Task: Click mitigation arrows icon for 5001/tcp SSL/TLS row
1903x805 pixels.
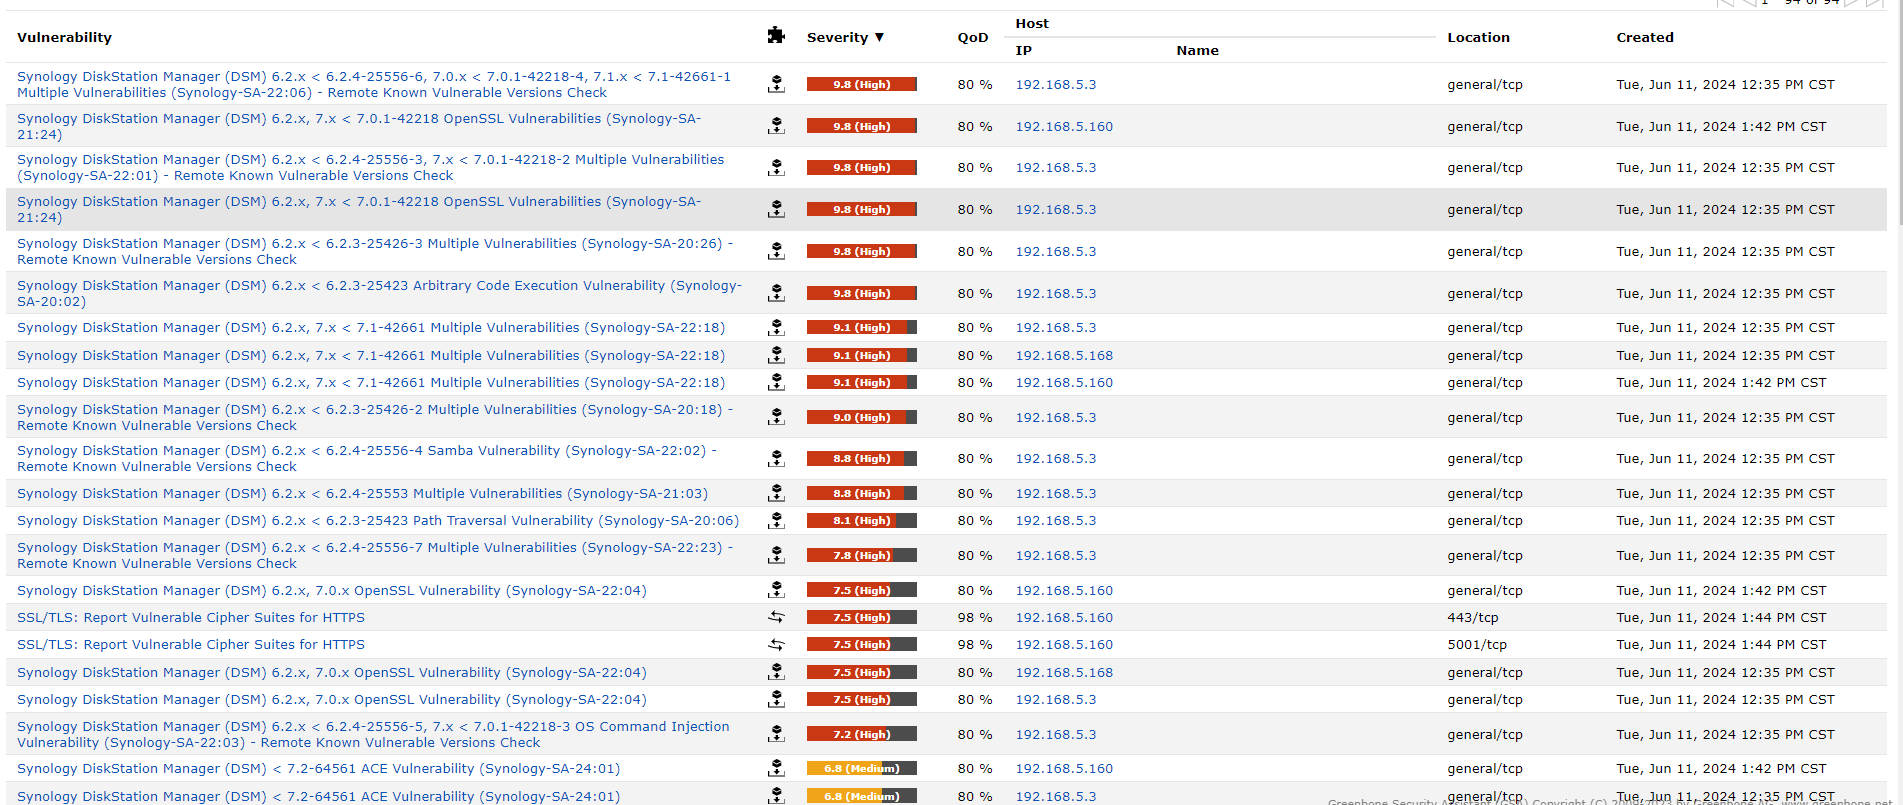Action: pos(776,645)
